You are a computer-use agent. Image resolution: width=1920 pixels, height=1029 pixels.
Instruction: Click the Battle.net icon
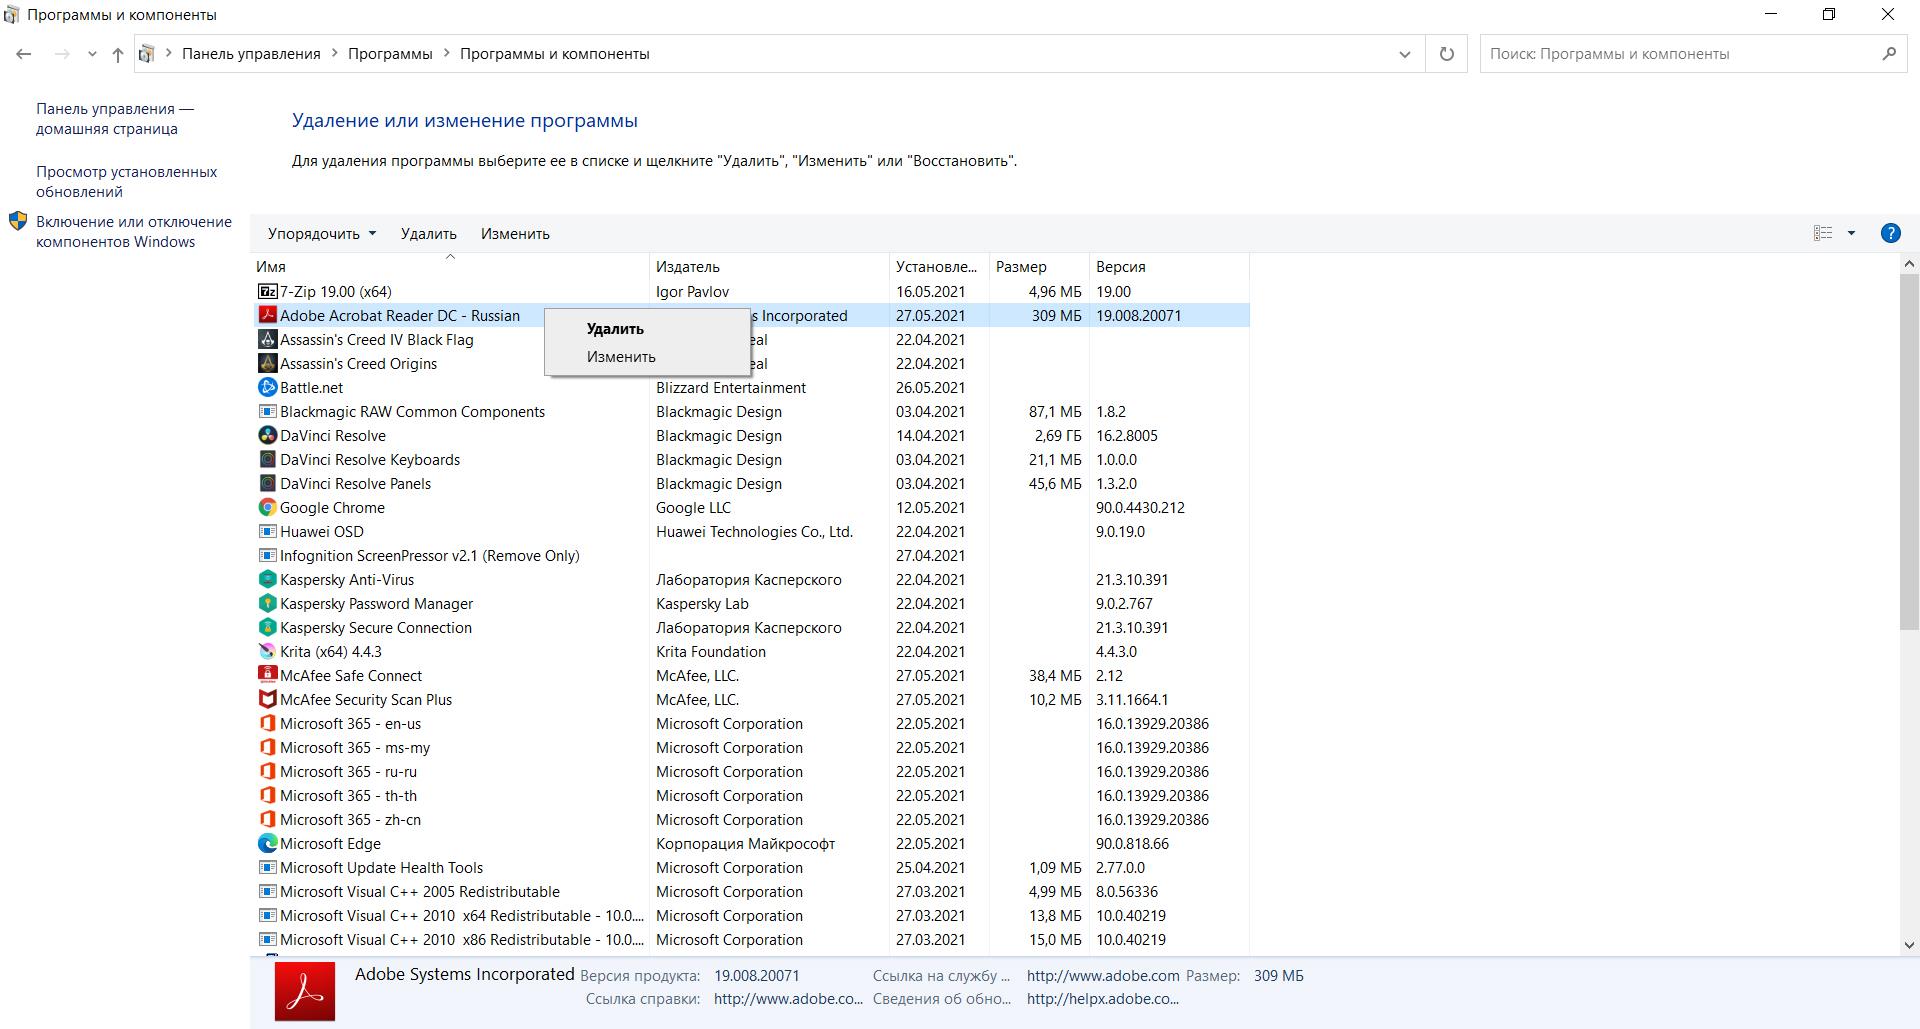tap(267, 387)
